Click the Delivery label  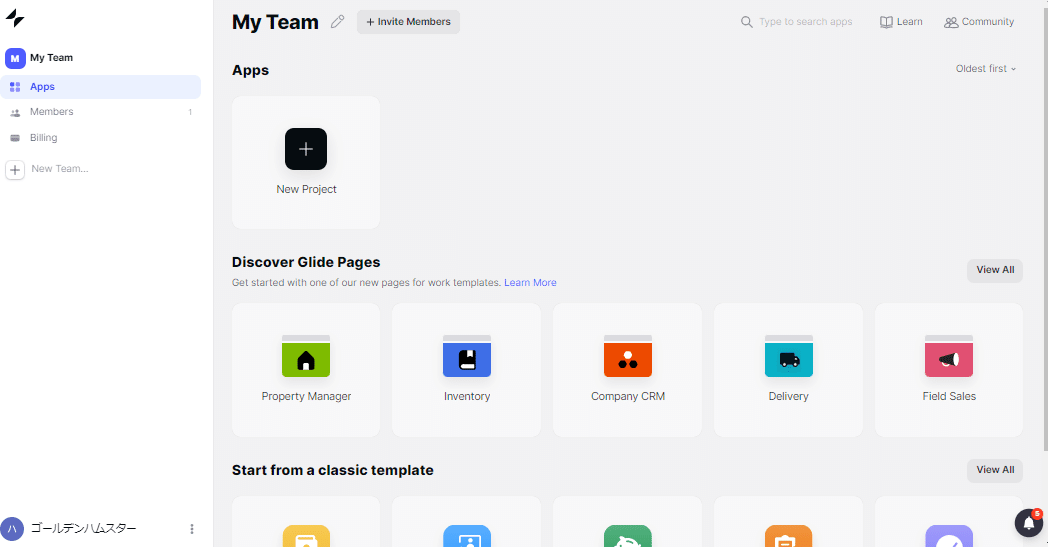click(x=789, y=397)
